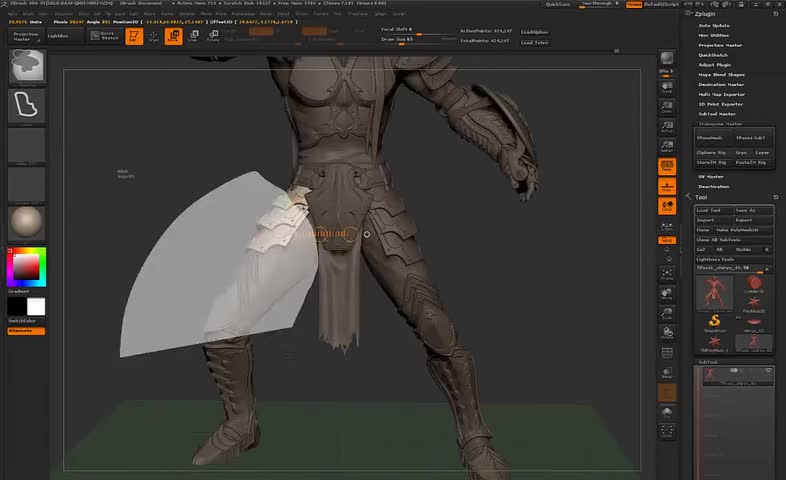786x480 pixels.
Task: Select the white main color swatch
Action: (36, 307)
